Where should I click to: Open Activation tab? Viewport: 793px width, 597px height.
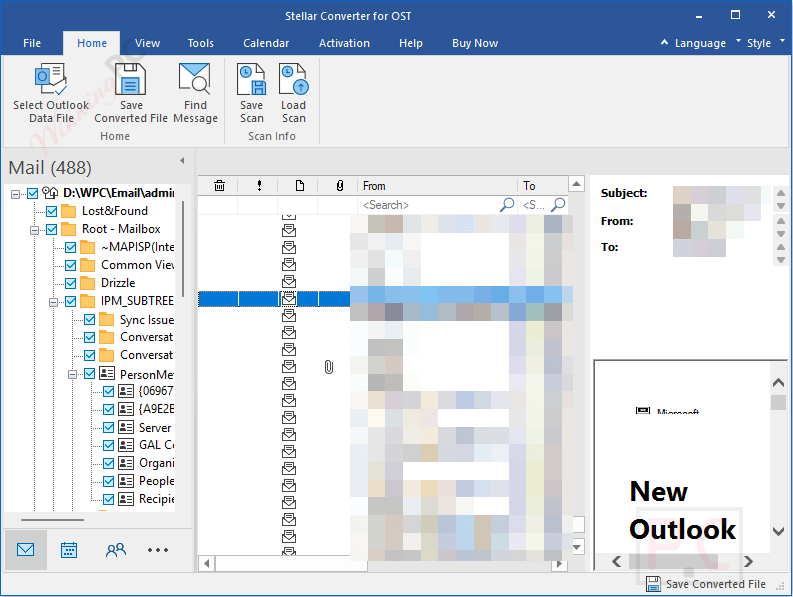pos(344,43)
